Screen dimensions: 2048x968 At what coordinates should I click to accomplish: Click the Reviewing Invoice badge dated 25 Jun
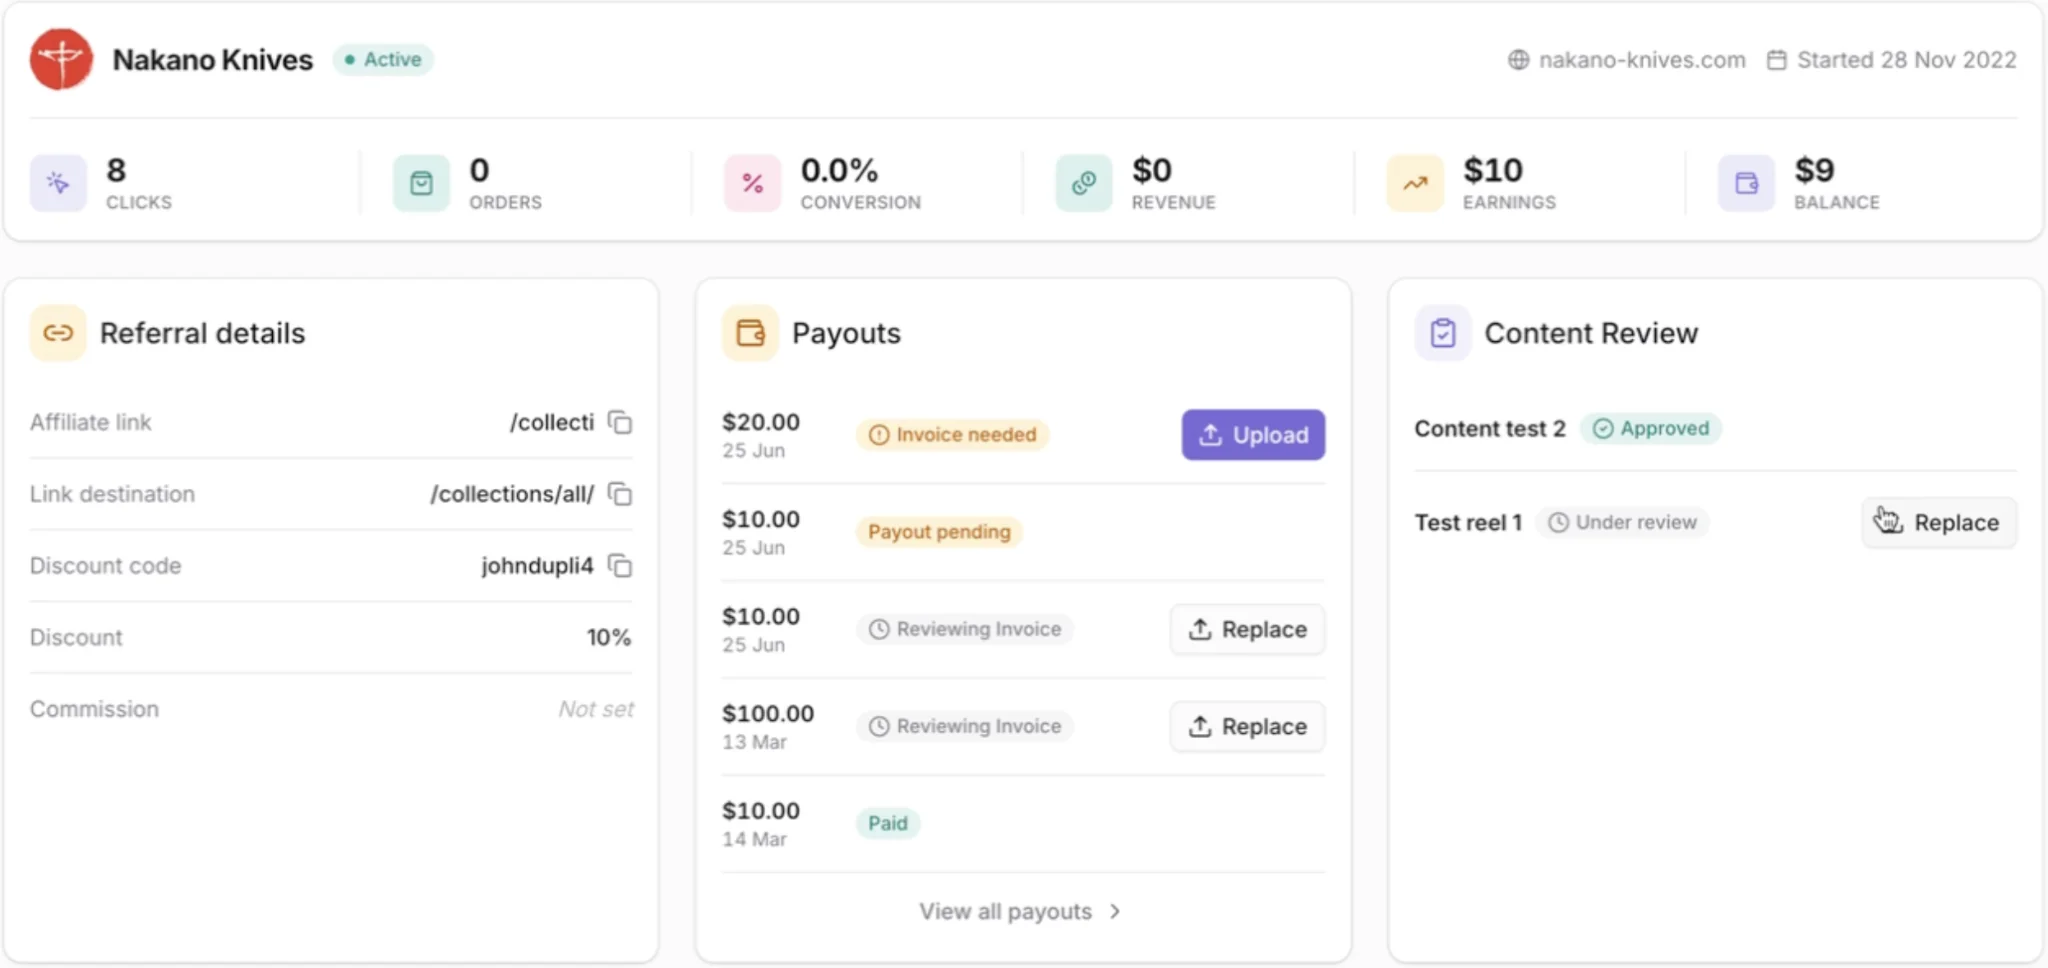click(x=965, y=629)
